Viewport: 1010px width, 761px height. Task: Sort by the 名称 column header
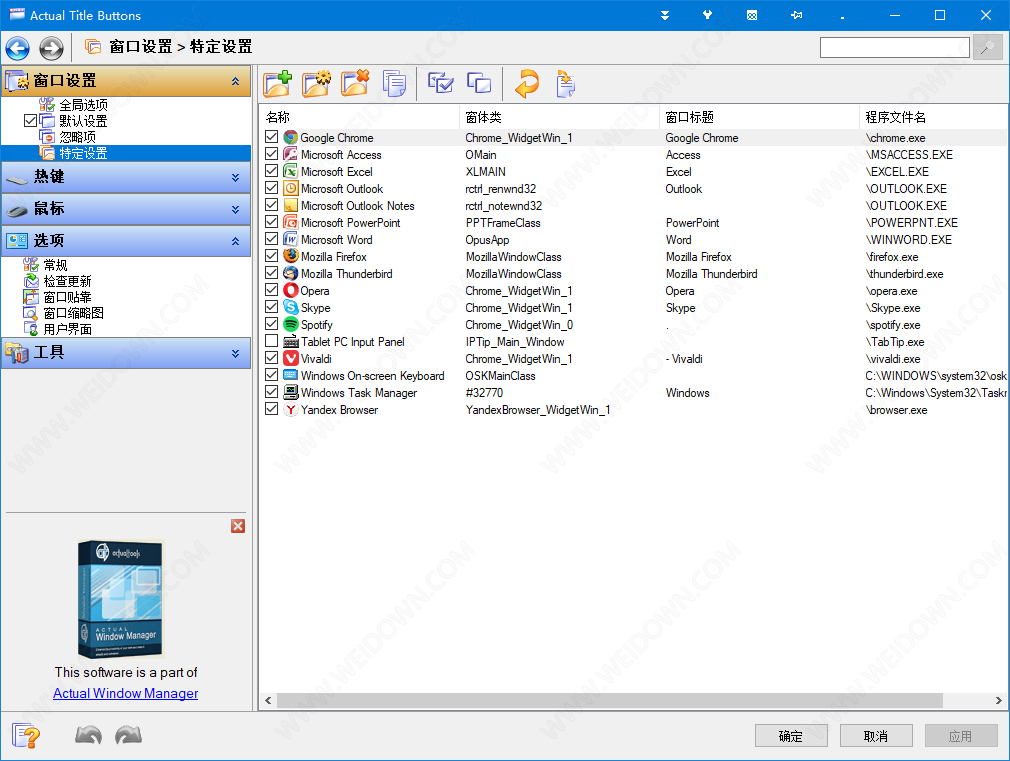[359, 117]
